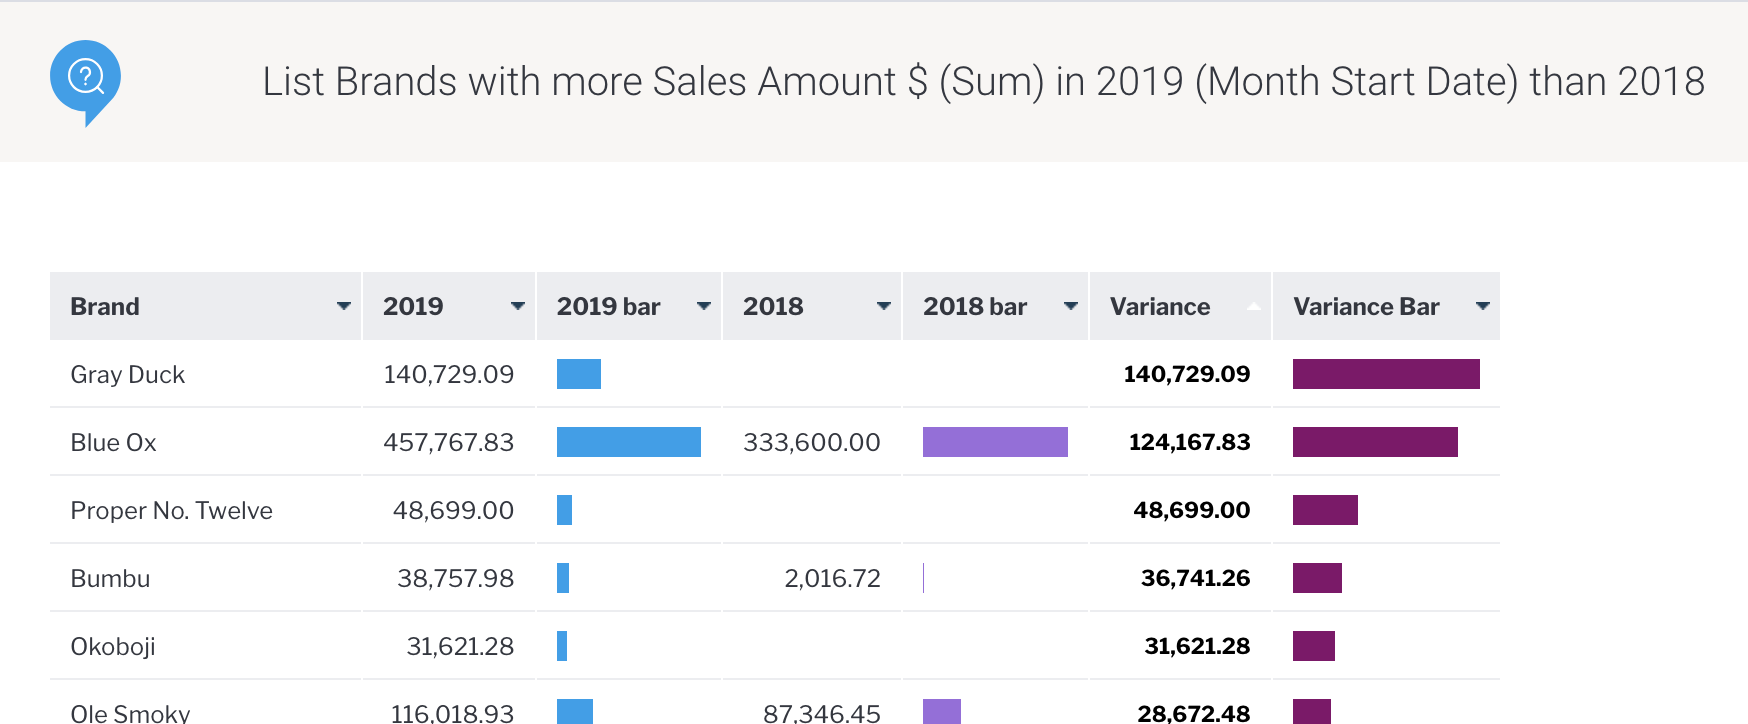Image resolution: width=1748 pixels, height=724 pixels.
Task: Click Gray Duck 2019 value 140,729.09
Action: [449, 375]
